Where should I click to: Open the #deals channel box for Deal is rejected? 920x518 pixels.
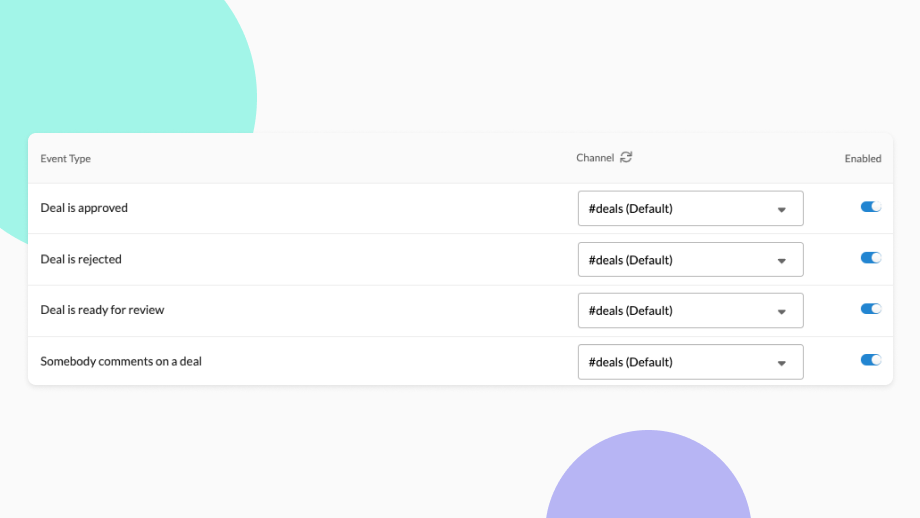point(680,260)
